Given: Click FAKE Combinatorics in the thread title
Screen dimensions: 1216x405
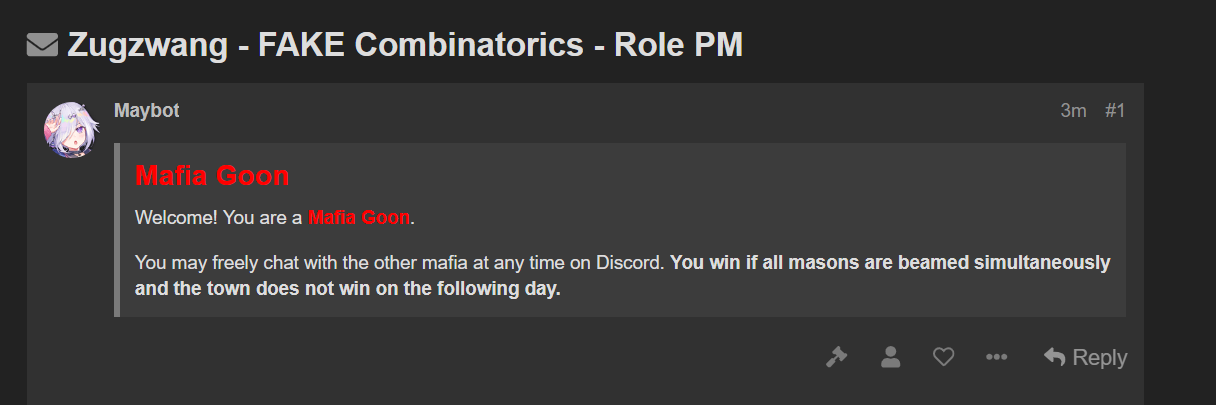Looking at the screenshot, I should point(420,45).
